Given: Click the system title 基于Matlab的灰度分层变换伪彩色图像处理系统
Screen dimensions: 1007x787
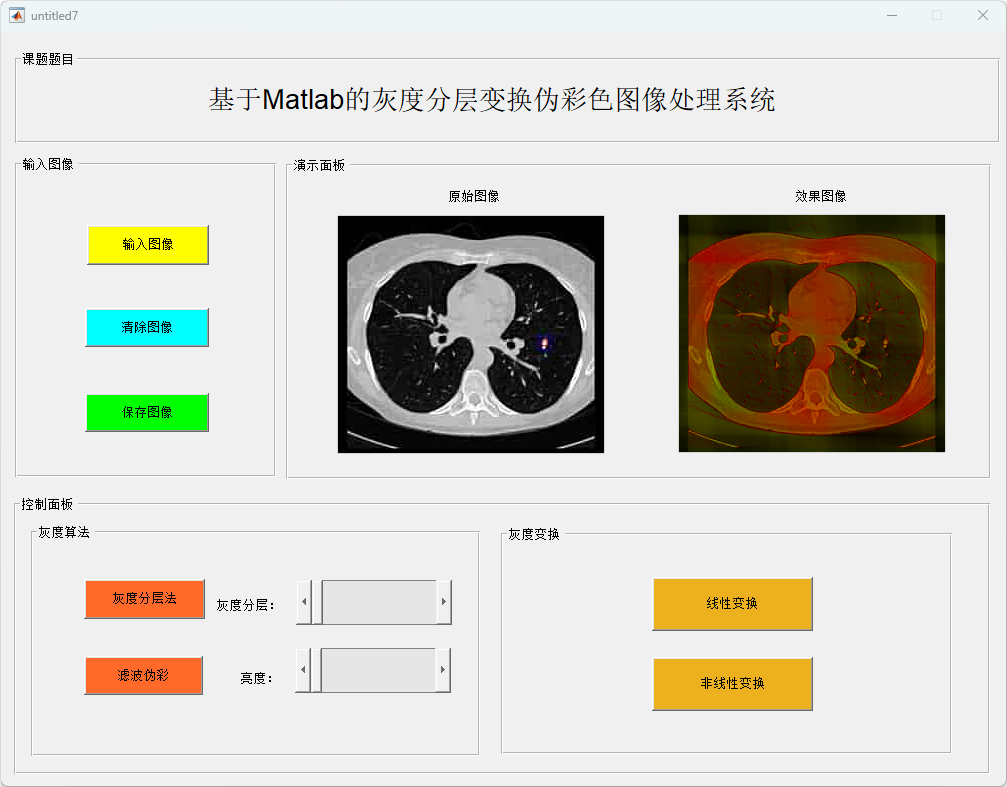Looking at the screenshot, I should tap(492, 100).
